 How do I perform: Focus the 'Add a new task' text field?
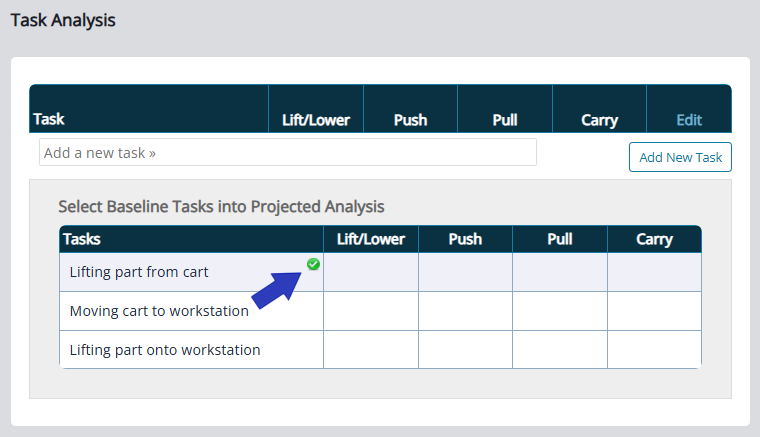click(x=288, y=153)
